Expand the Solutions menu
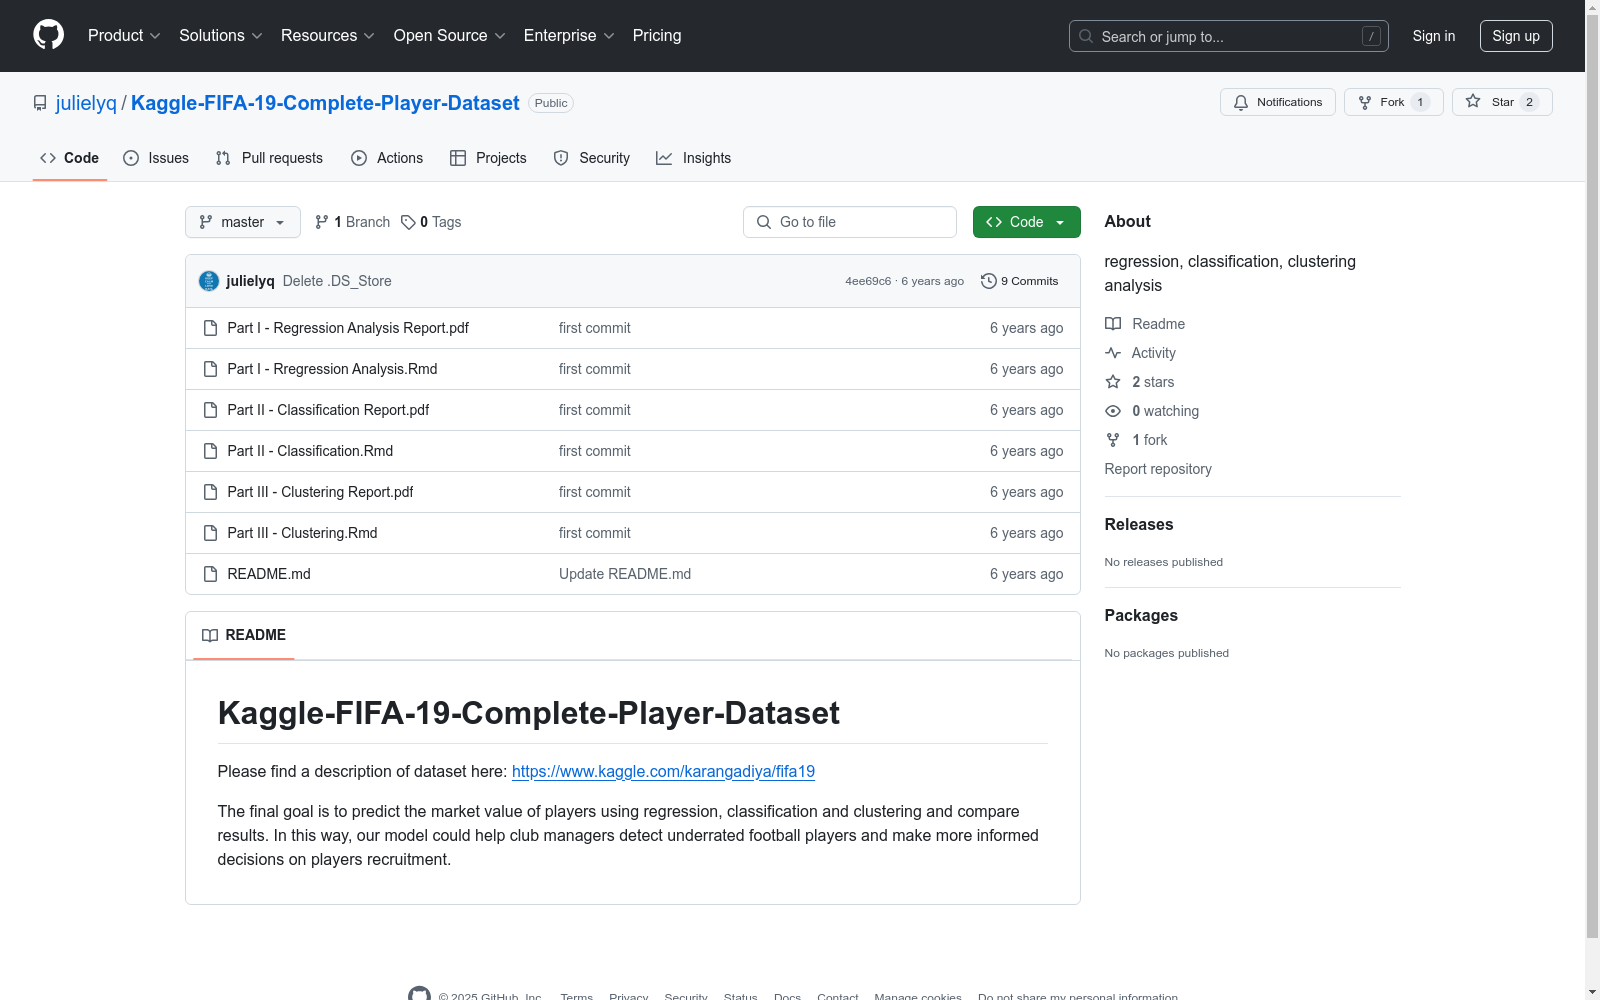This screenshot has height=1000, width=1600. tap(220, 36)
